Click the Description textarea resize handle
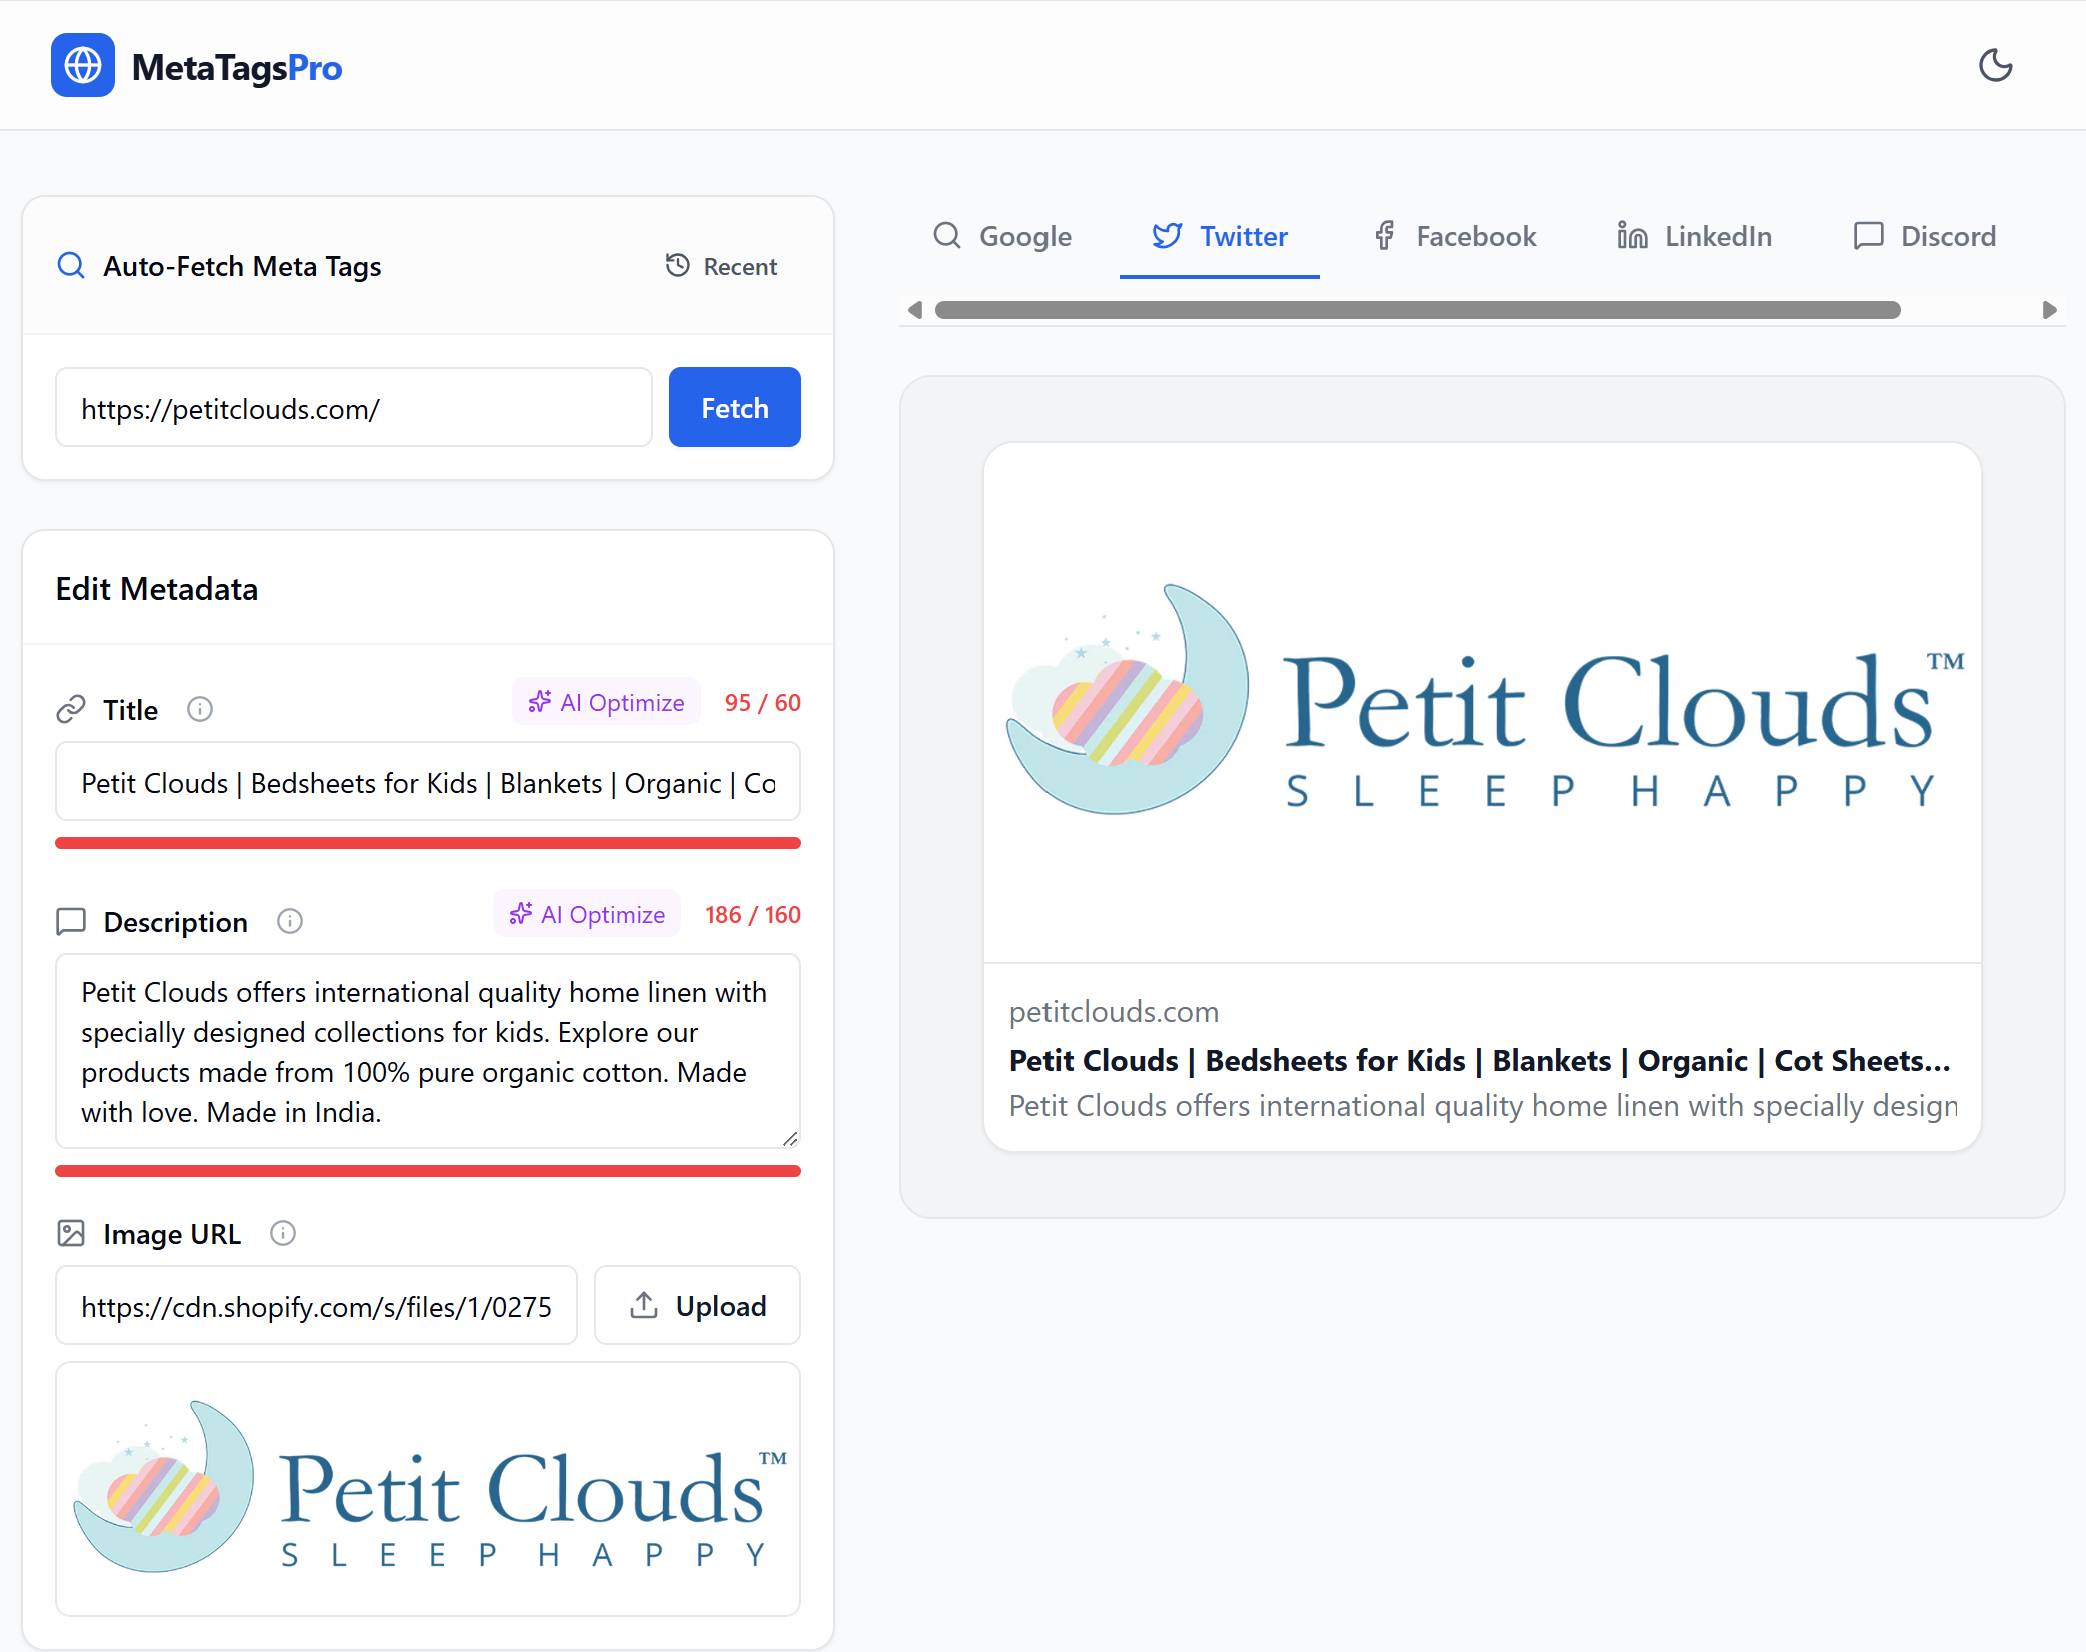 pos(790,1139)
